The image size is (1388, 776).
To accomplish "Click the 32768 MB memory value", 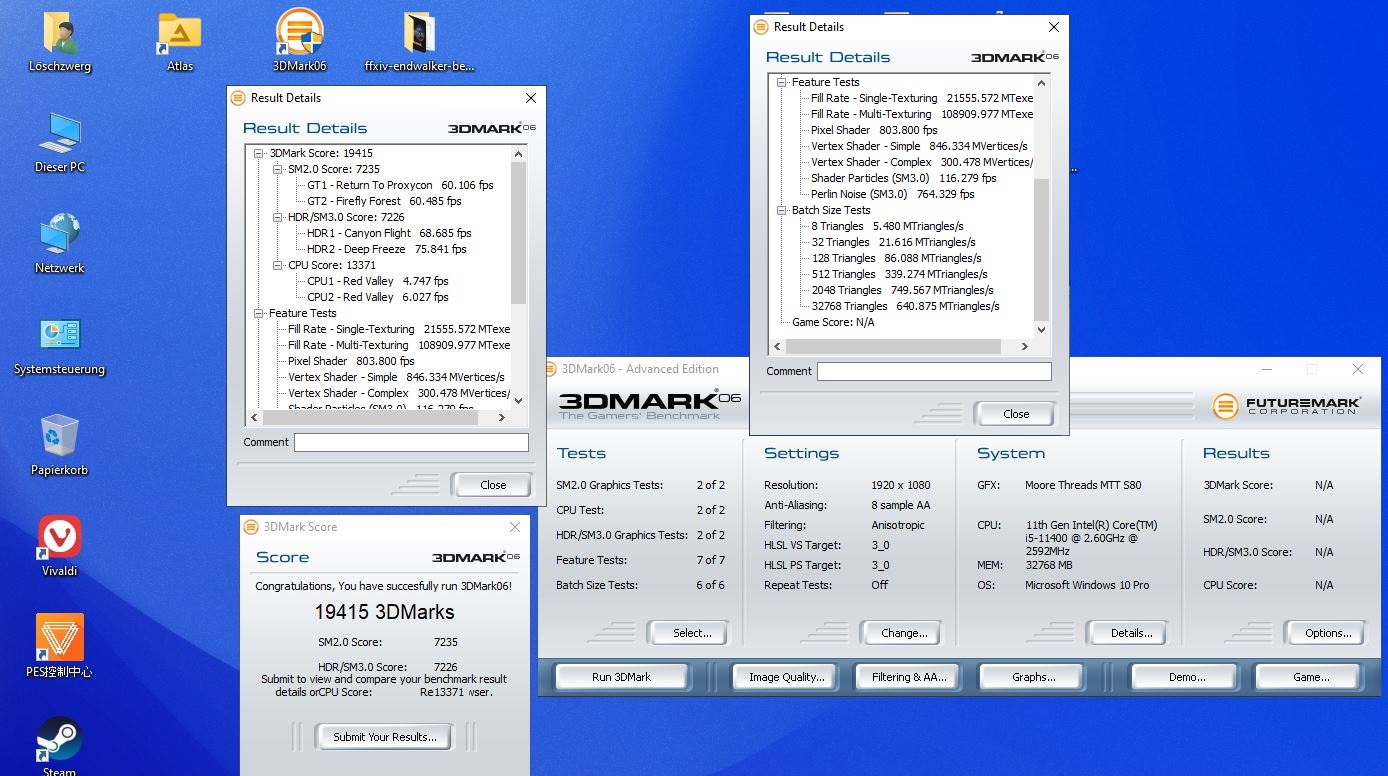I will click(x=1051, y=565).
